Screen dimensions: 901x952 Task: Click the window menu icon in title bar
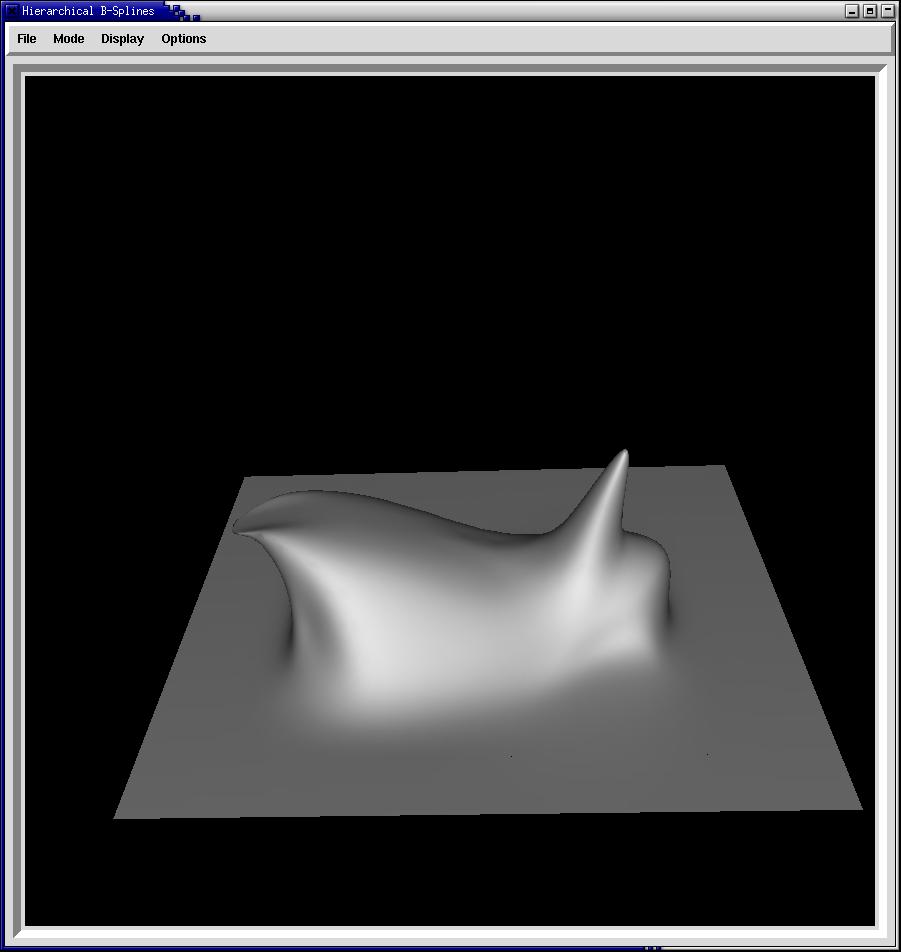click(11, 11)
